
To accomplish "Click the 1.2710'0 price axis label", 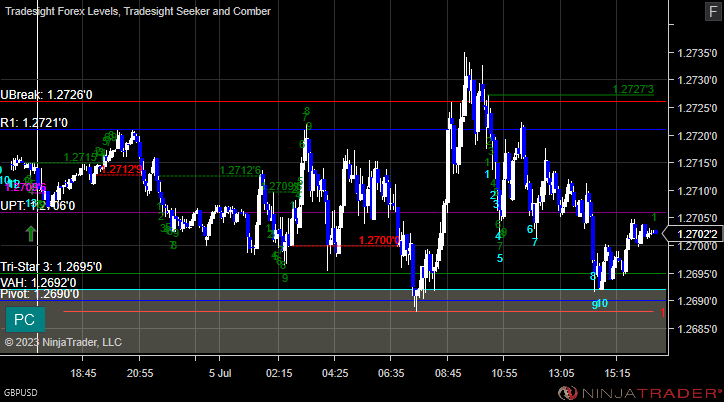I will point(697,191).
